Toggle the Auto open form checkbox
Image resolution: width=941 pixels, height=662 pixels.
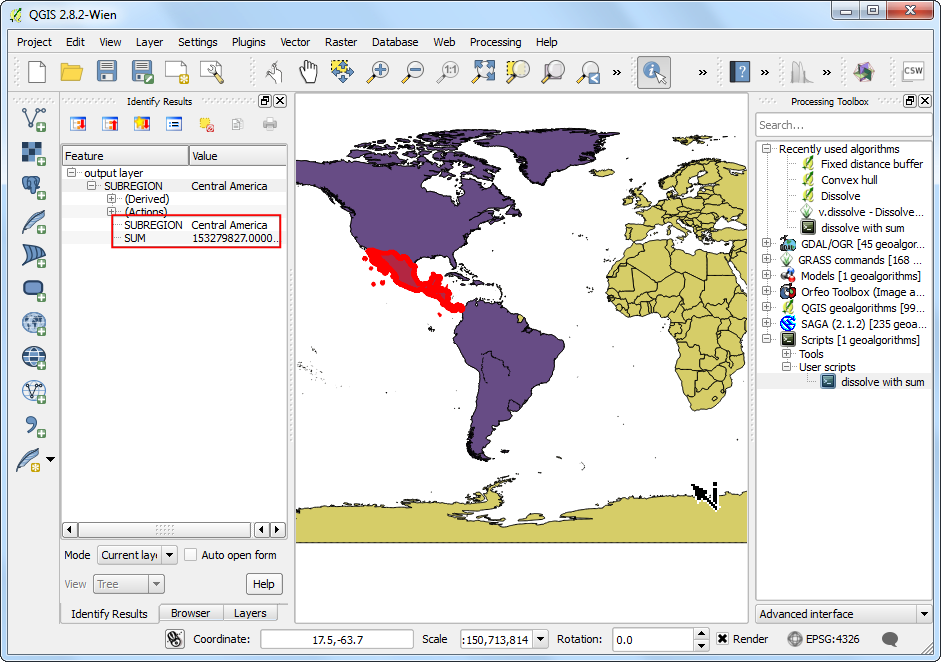(x=190, y=555)
